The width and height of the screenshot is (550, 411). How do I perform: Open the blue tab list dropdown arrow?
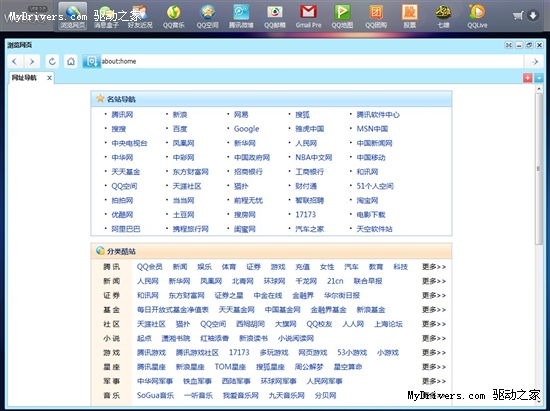[x=539, y=78]
